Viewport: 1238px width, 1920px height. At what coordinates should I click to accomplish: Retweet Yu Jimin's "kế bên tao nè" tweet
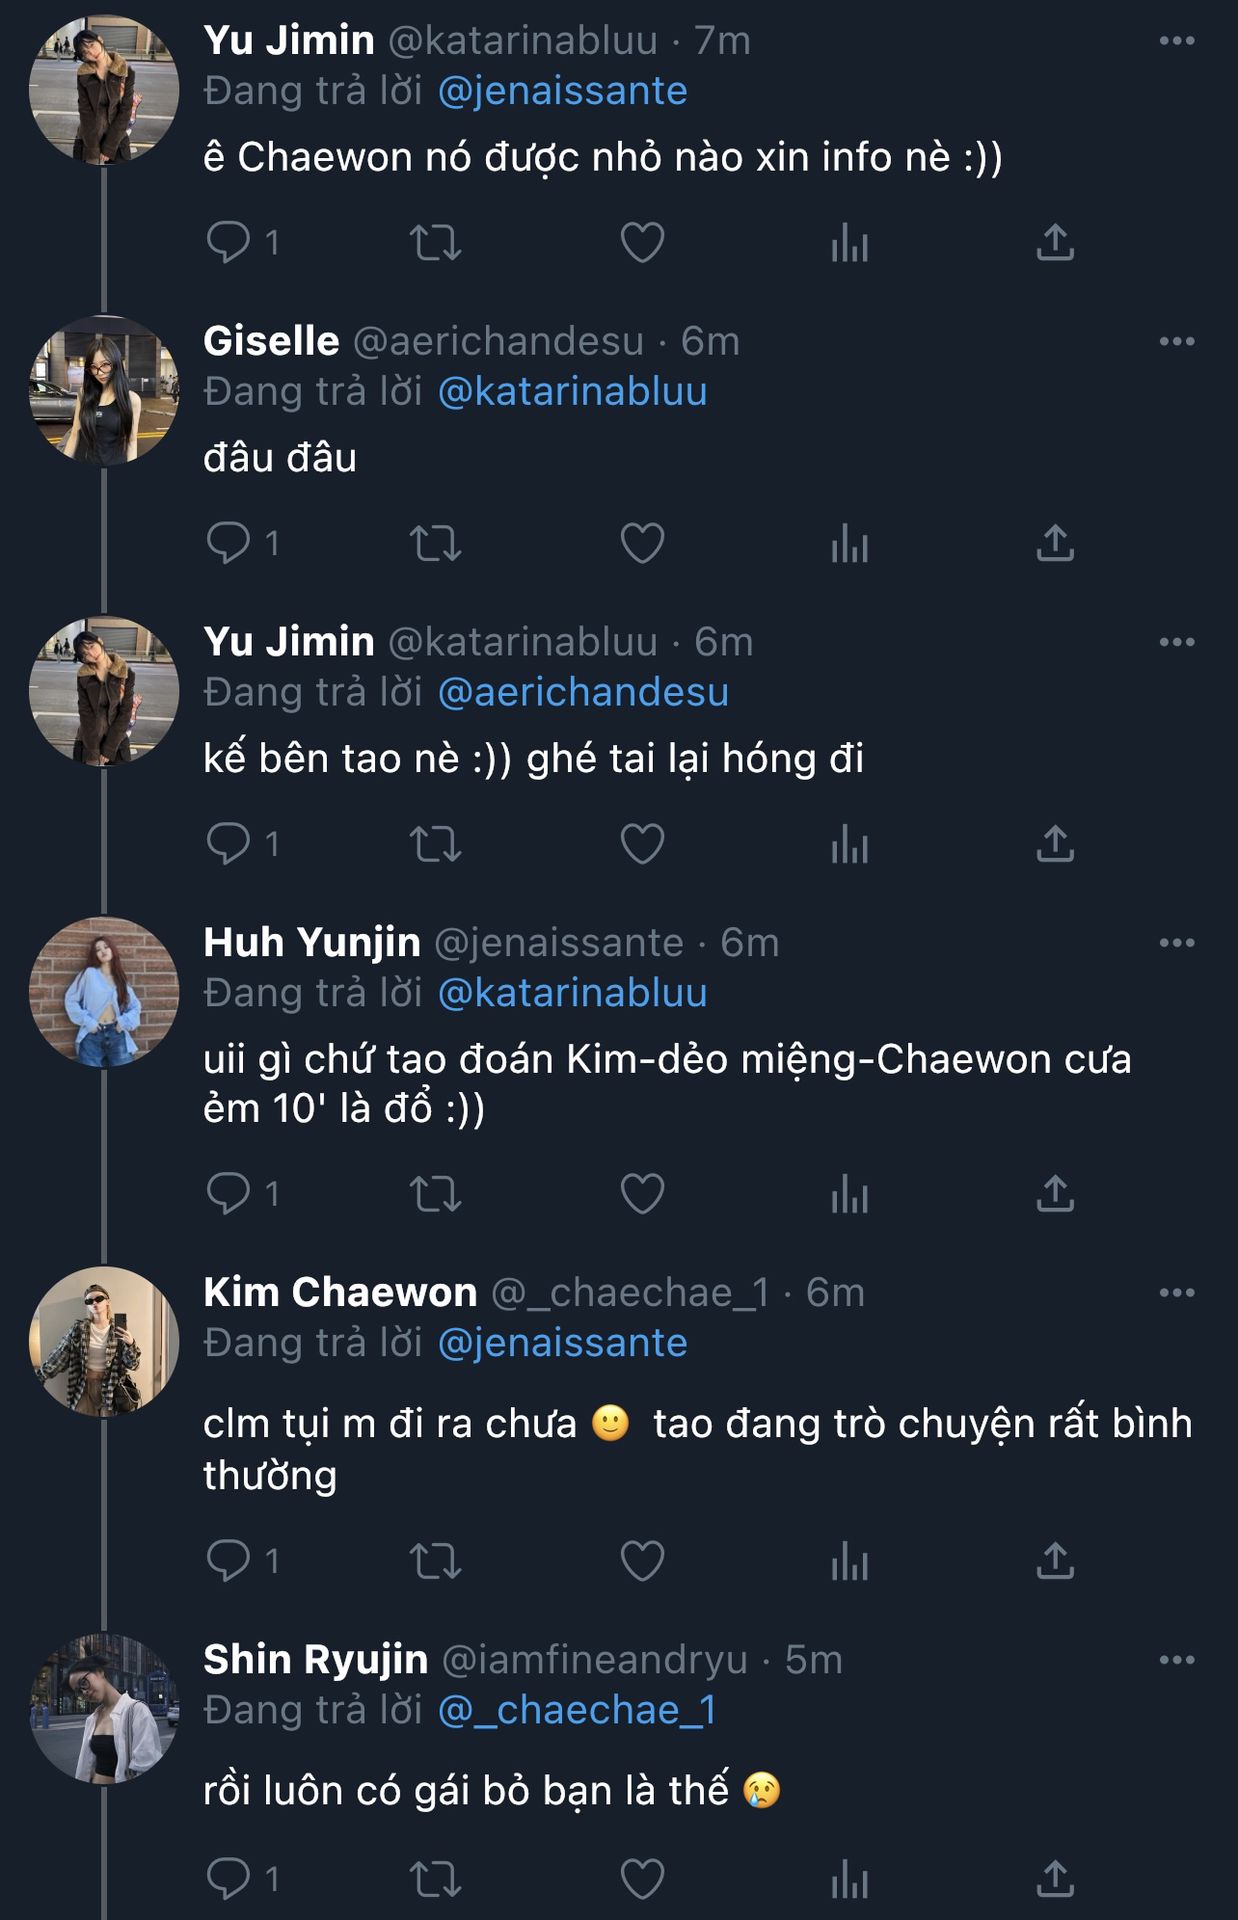click(435, 844)
